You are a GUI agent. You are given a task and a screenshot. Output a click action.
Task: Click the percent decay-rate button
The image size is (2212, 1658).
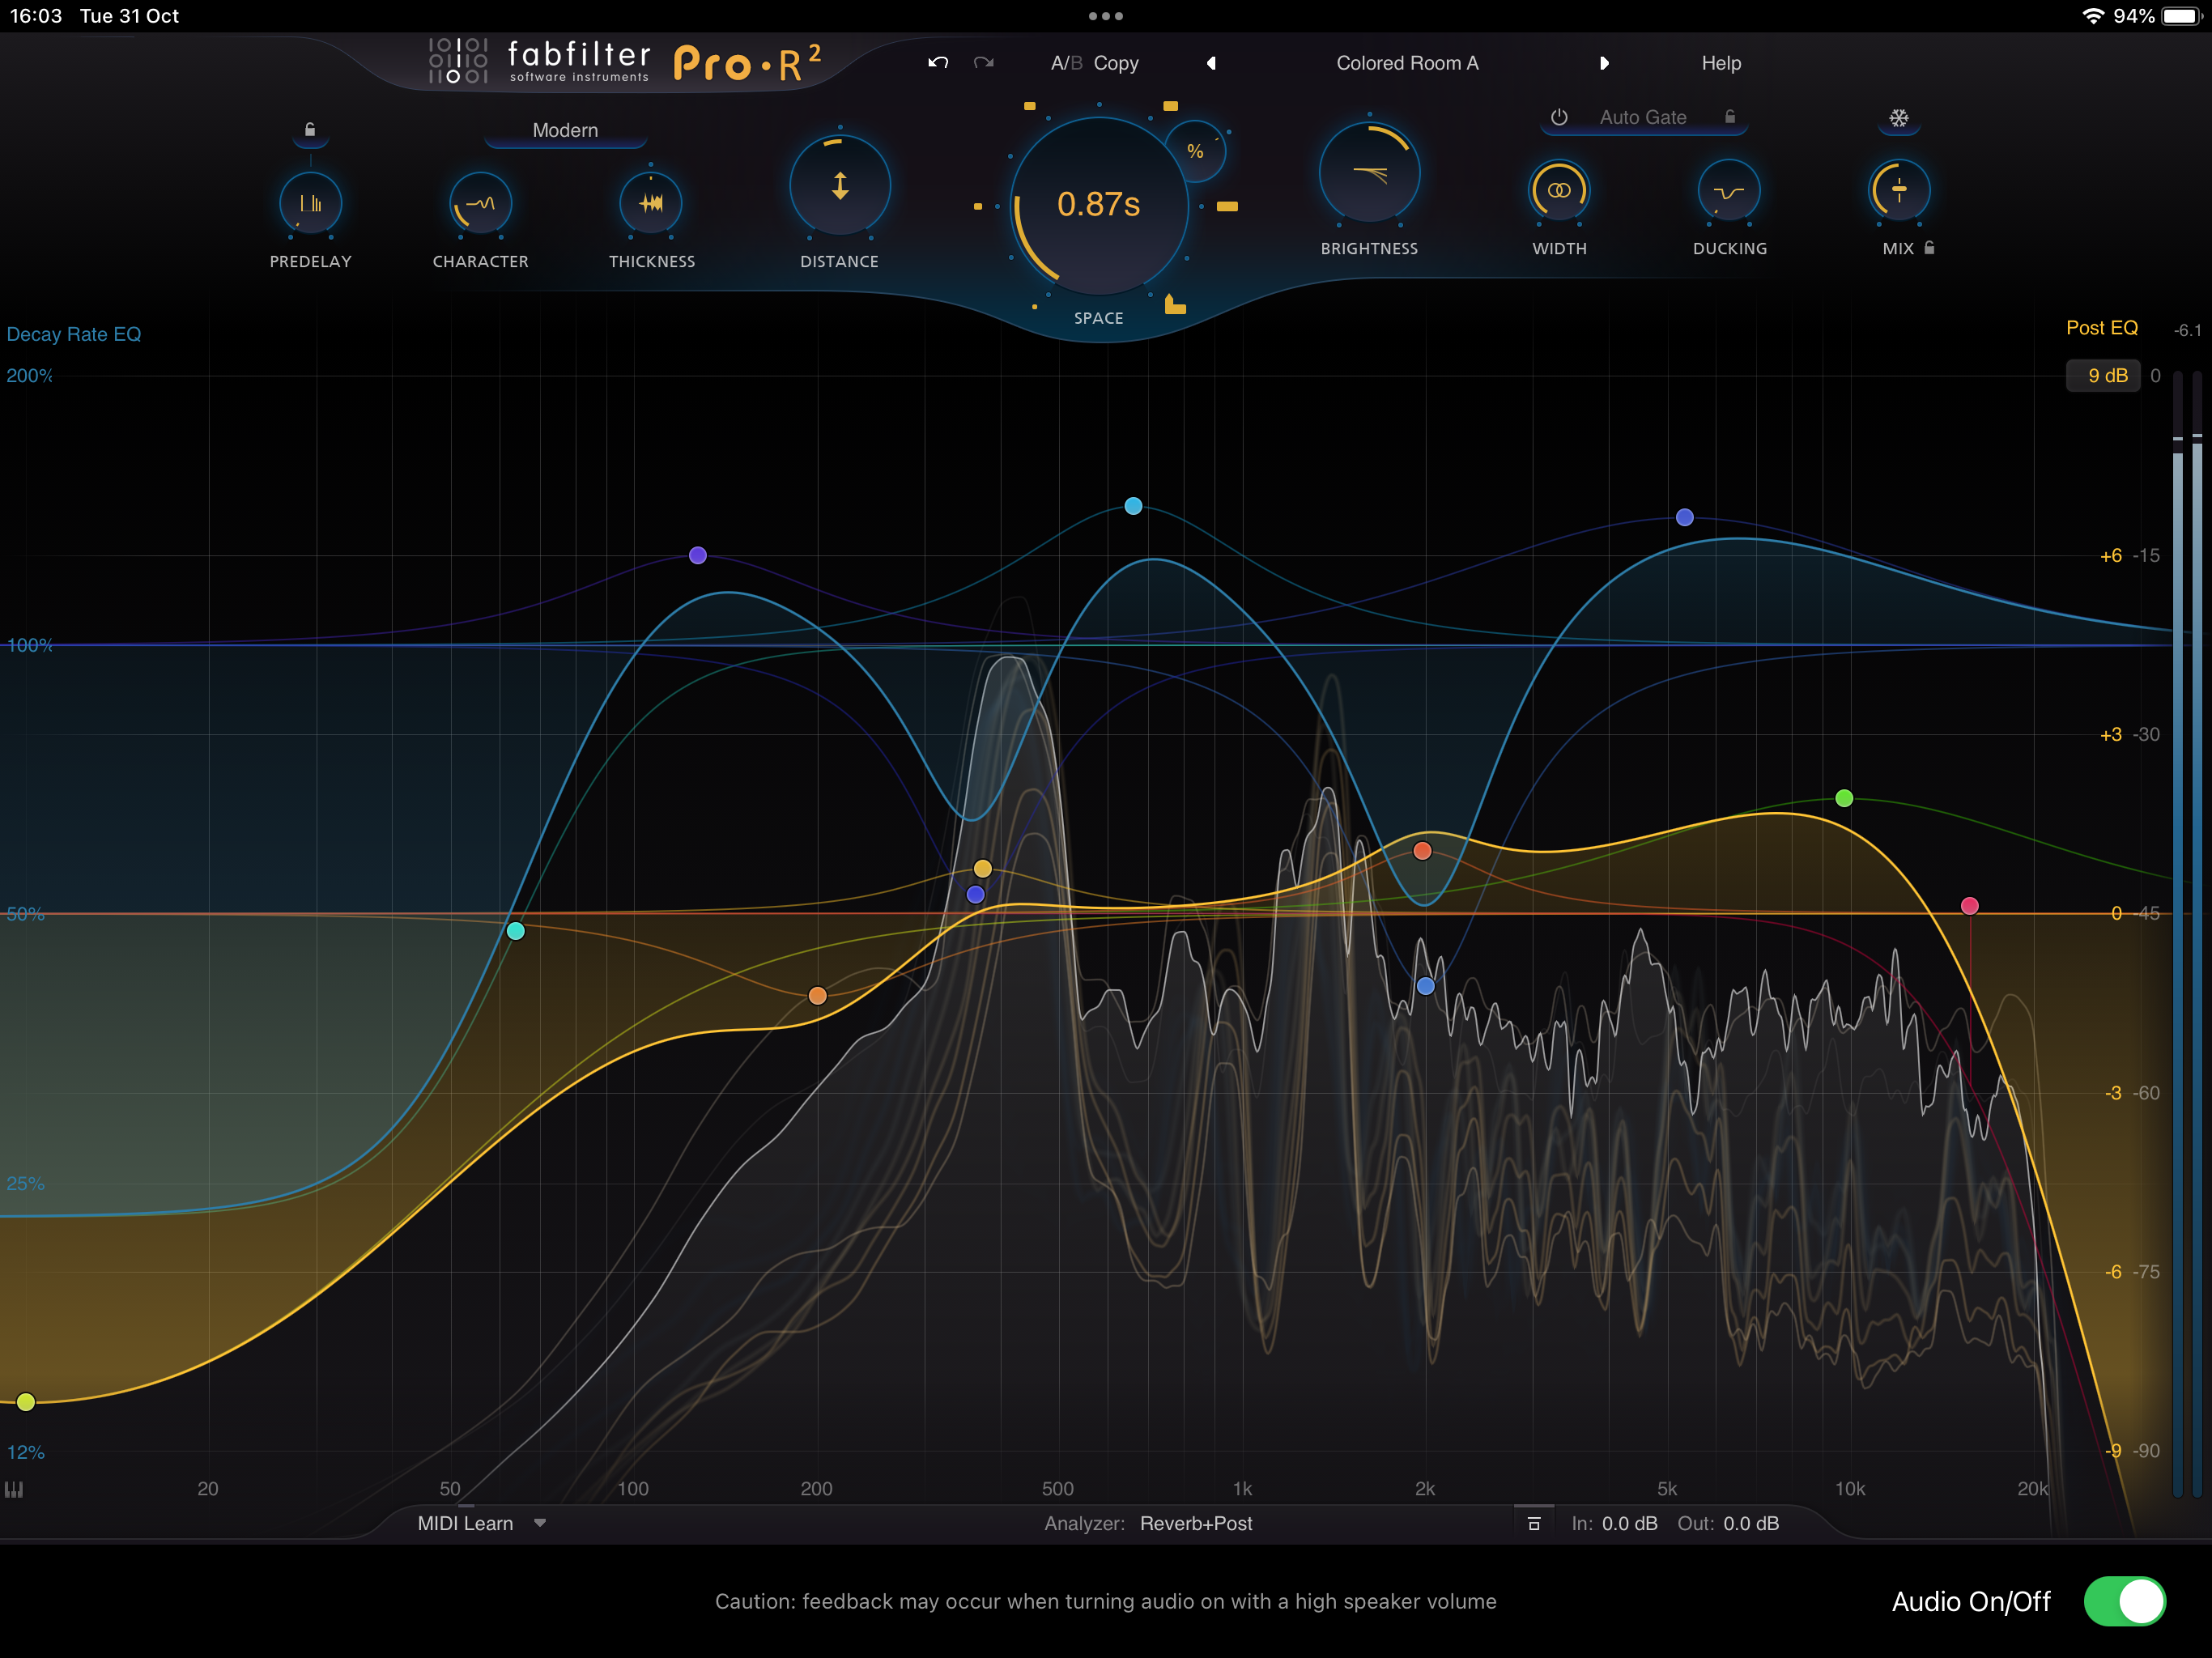(1195, 152)
